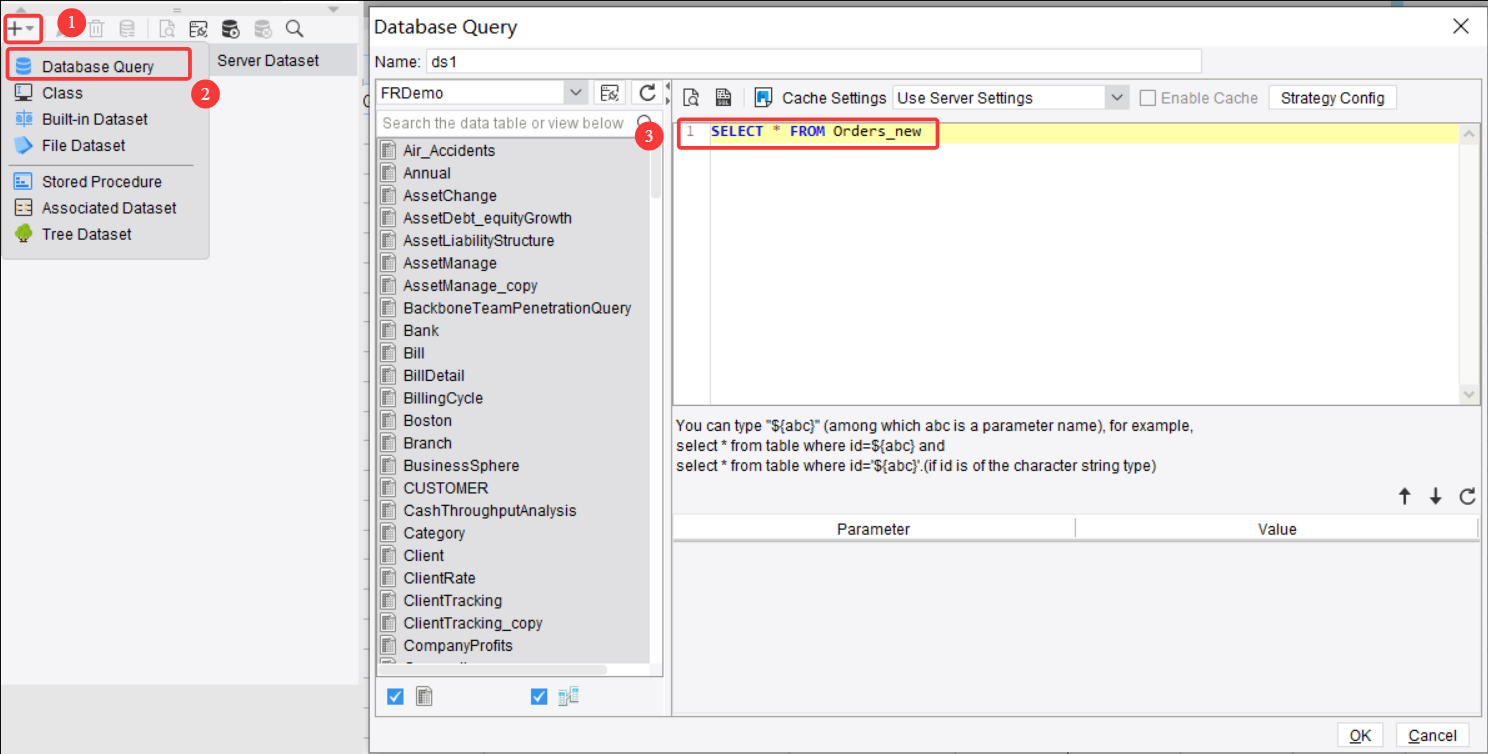This screenshot has width=1488, height=754.
Task: Click the SQL editor vertical scrollbar
Action: 1468,264
